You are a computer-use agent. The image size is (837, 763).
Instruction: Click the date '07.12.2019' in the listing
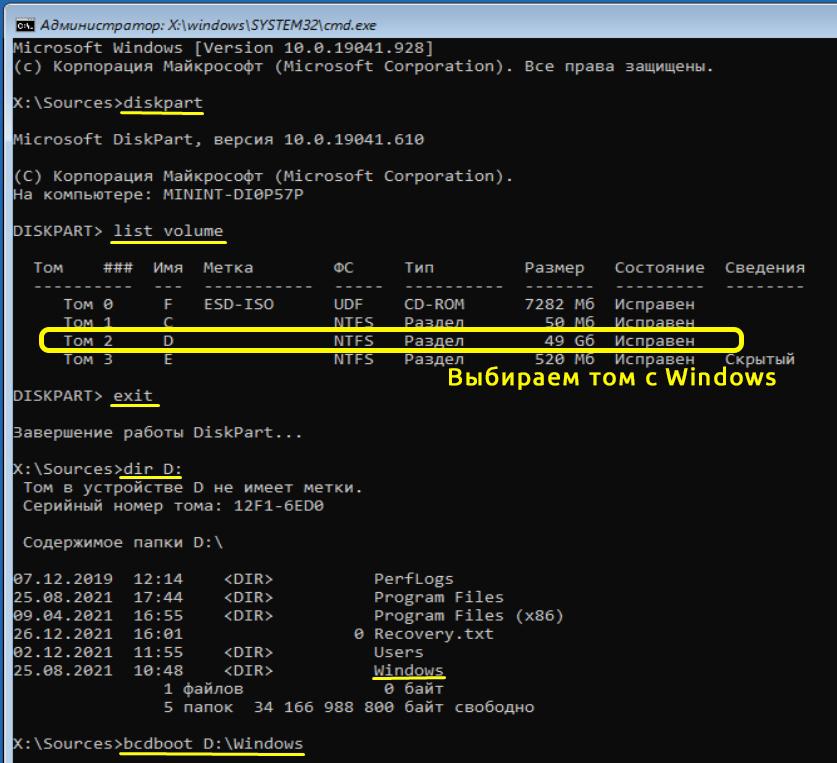(x=63, y=579)
